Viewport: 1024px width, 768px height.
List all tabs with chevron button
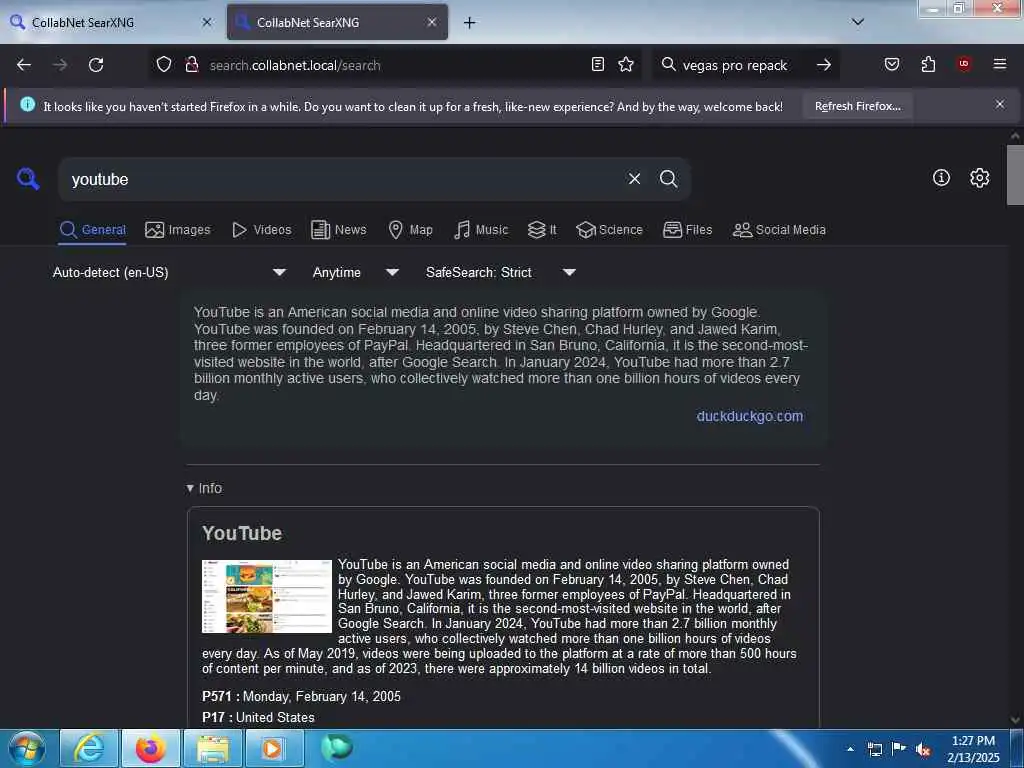(x=858, y=22)
